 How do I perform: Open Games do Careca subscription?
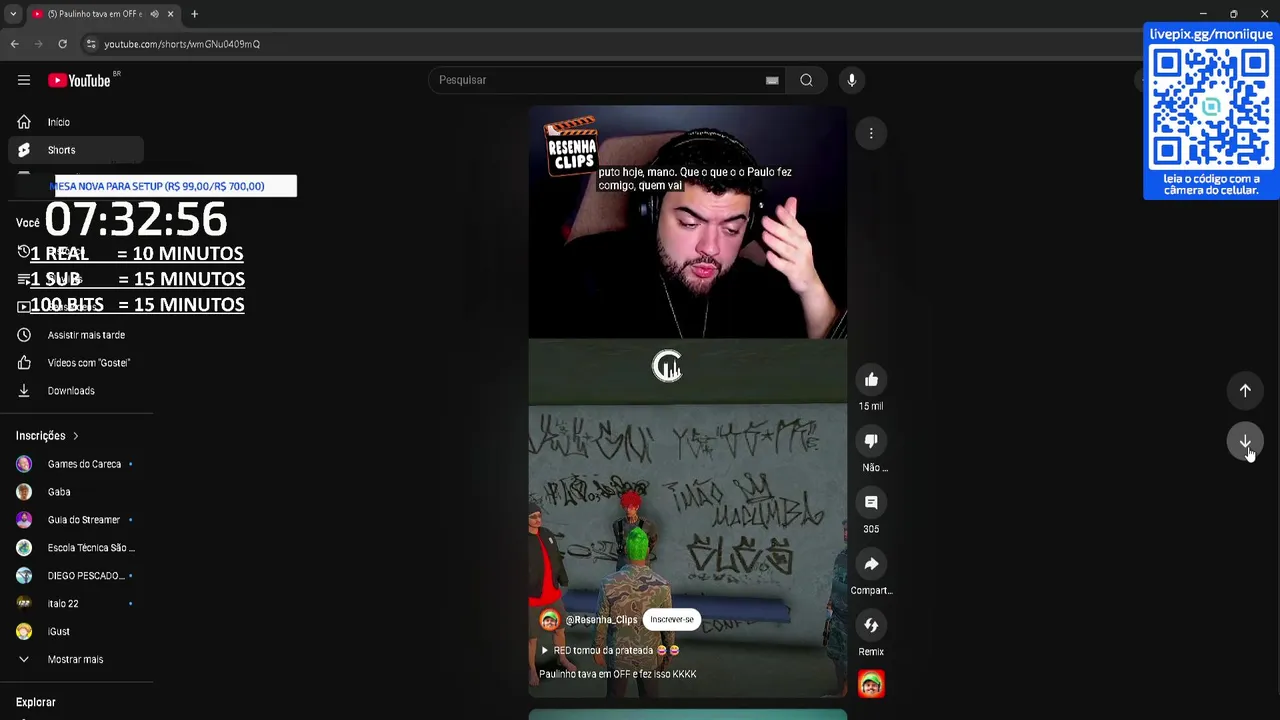tap(76, 464)
